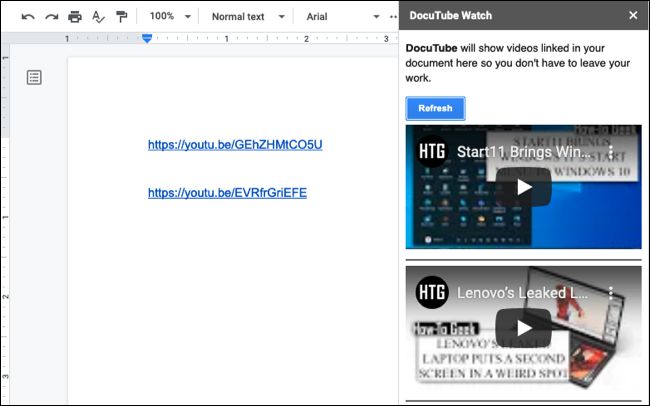Print the document using printer icon
The width and height of the screenshot is (650, 406).
75,17
